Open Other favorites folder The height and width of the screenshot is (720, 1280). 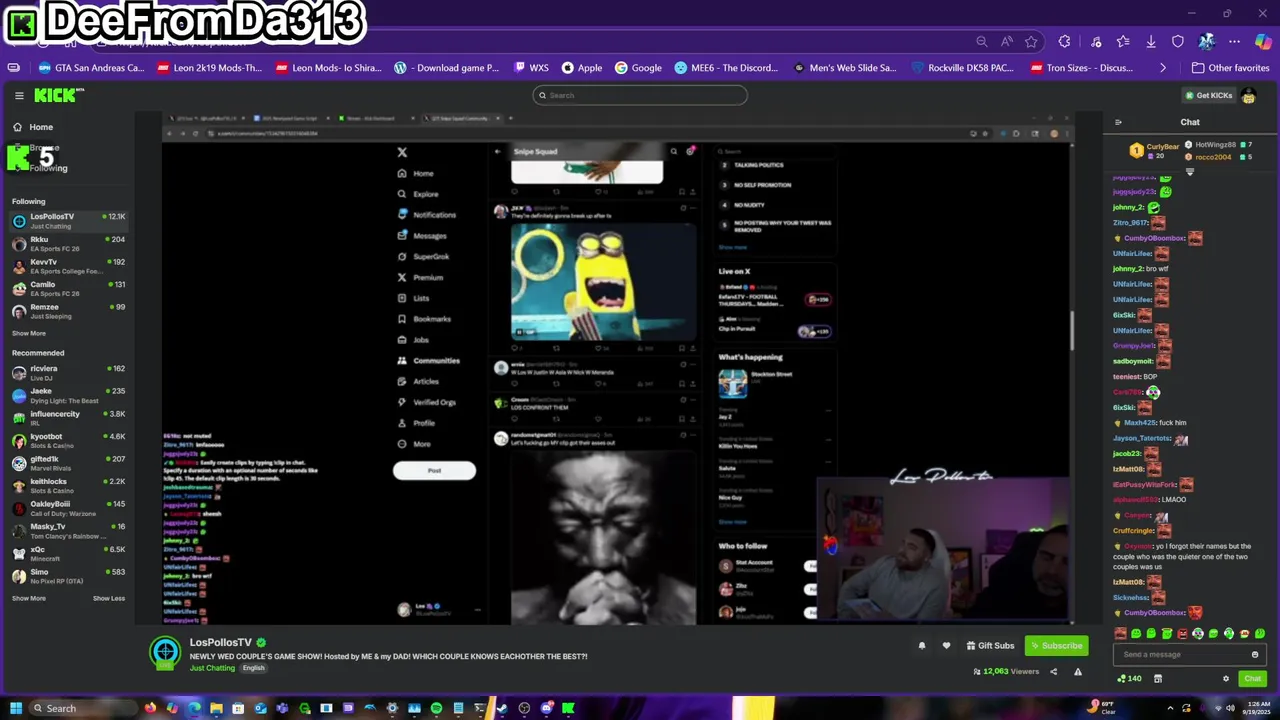(1231, 68)
